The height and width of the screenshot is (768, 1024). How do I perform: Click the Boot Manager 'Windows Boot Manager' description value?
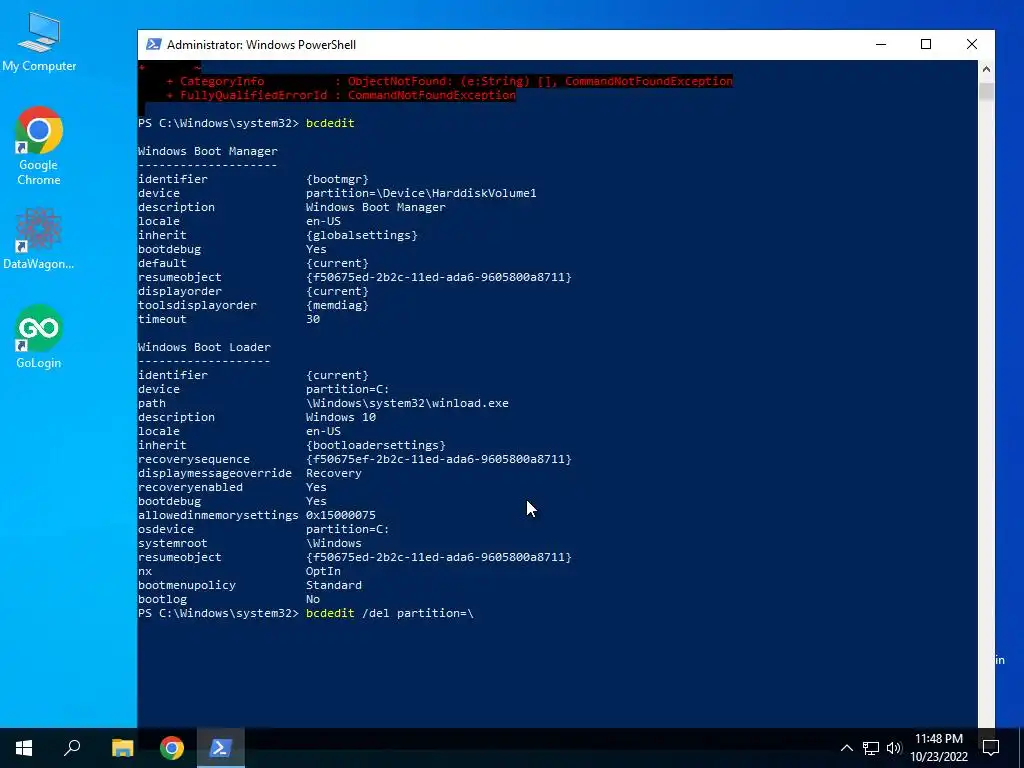click(x=376, y=207)
